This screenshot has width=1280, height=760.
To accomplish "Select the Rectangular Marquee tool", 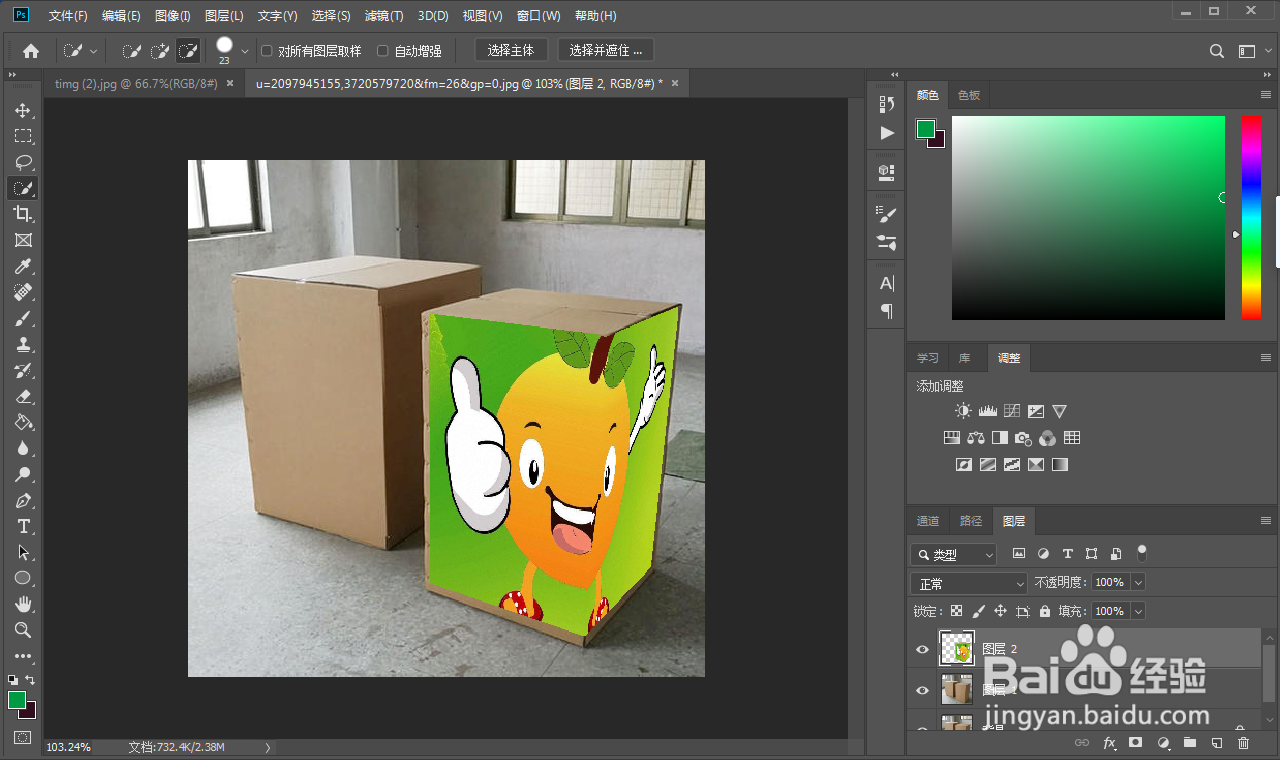I will 23,136.
